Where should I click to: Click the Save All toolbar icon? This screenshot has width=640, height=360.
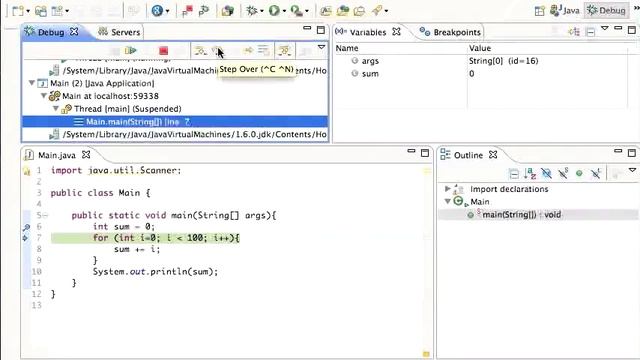click(40, 11)
